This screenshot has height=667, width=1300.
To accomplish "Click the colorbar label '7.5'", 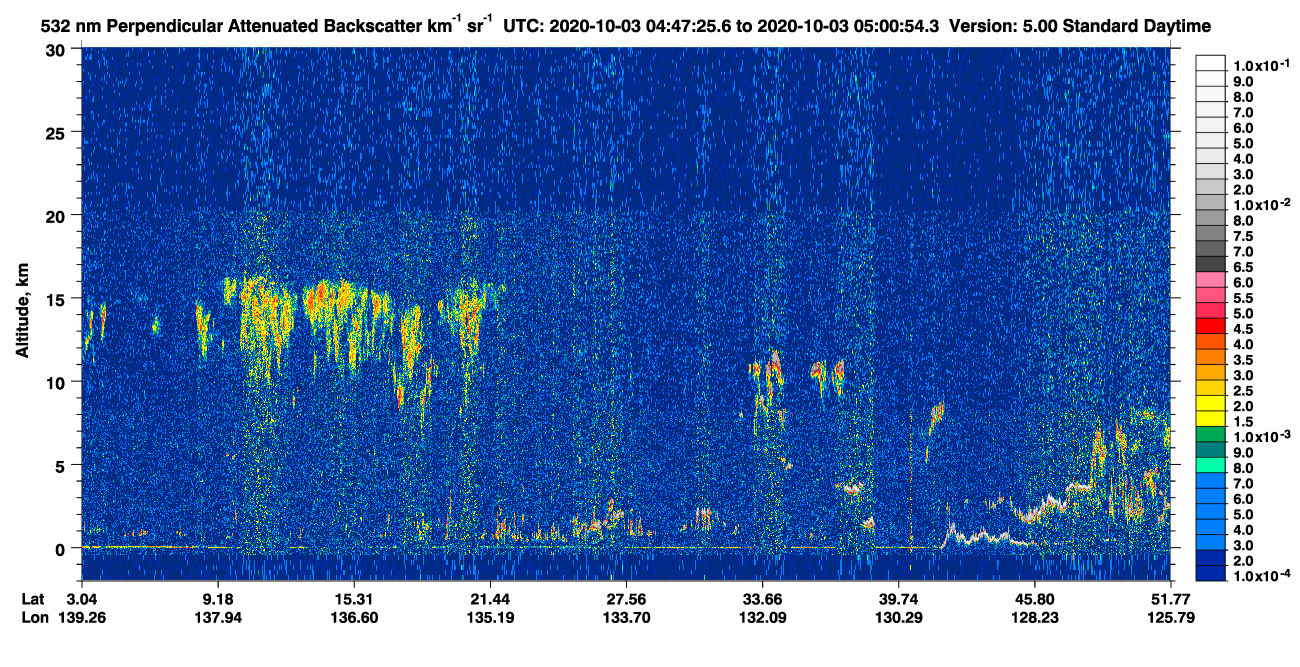I will pos(1243,236).
